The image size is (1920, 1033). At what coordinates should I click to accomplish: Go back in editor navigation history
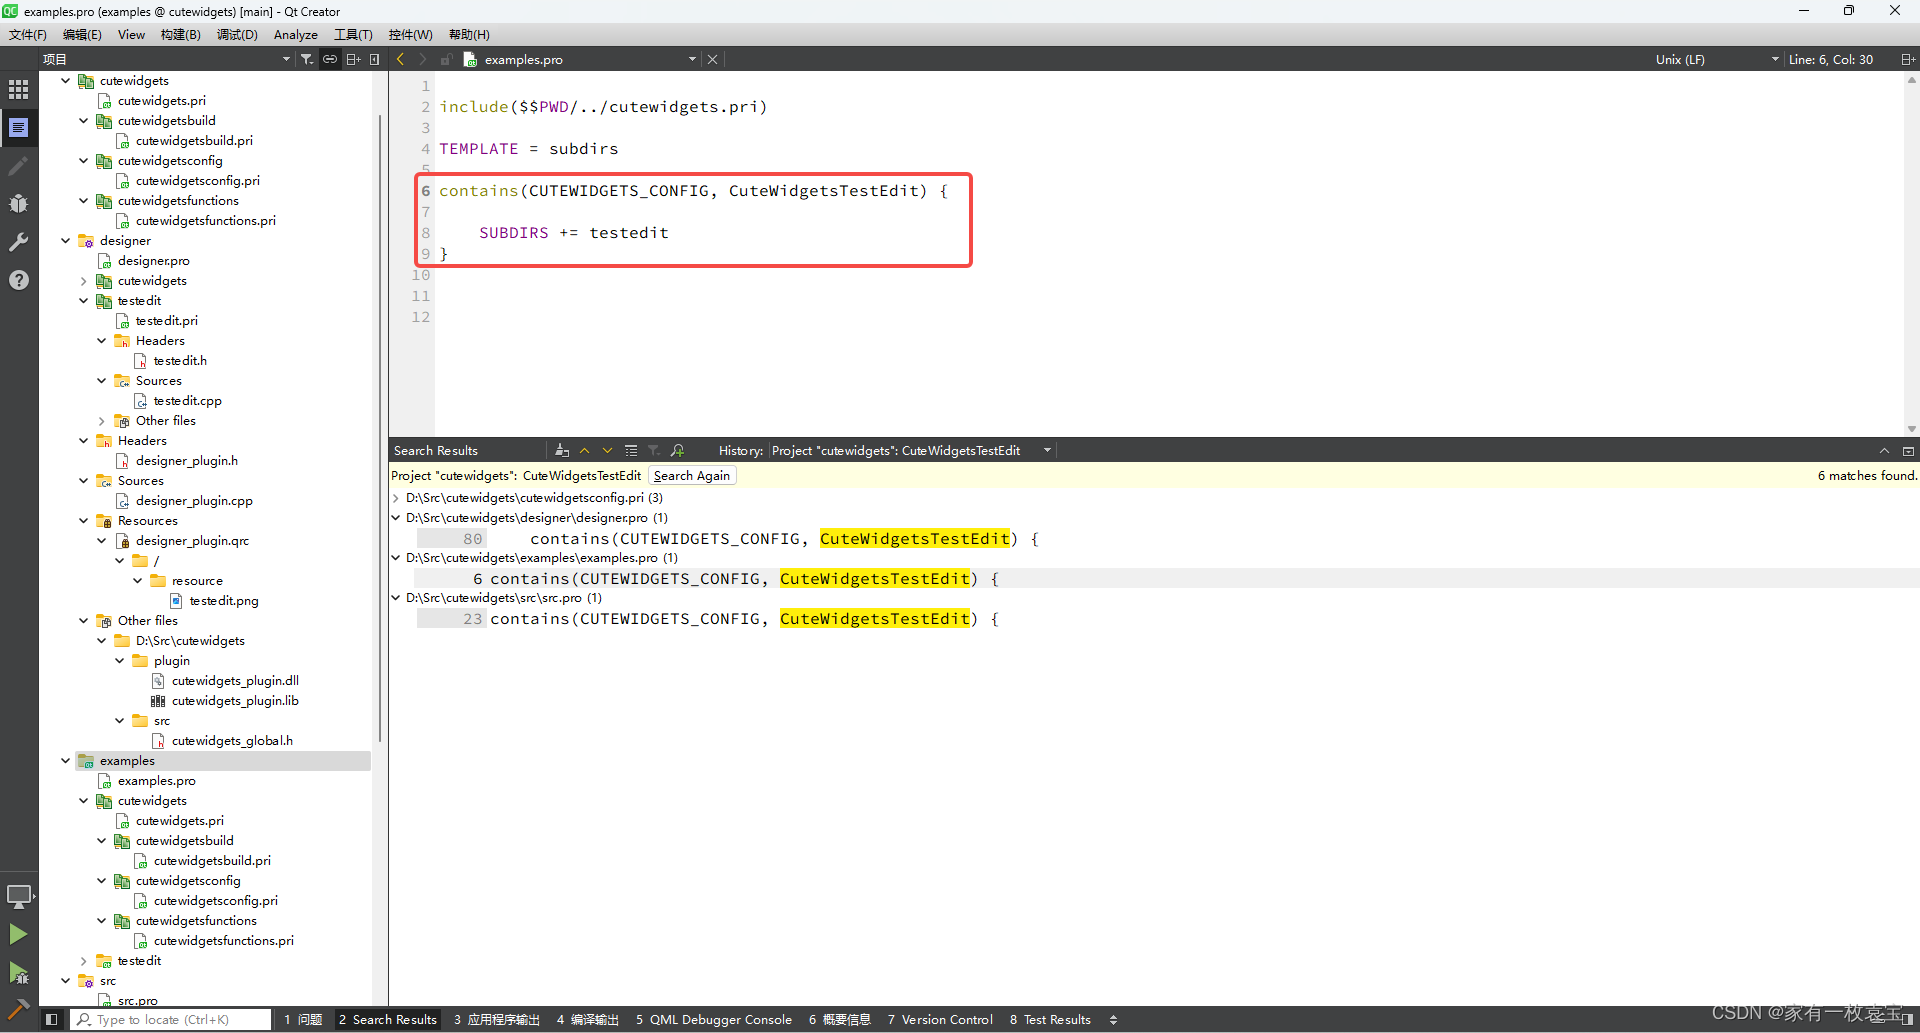pos(400,59)
